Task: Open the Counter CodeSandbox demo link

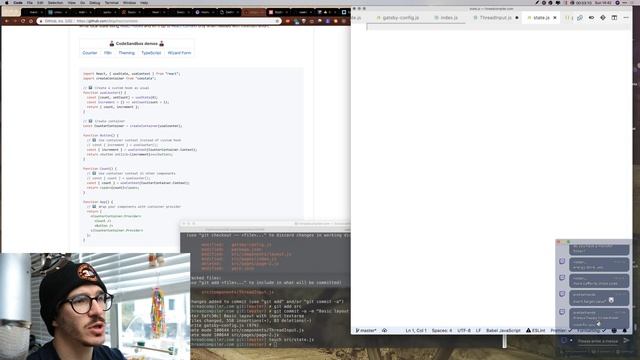Action: [x=90, y=53]
